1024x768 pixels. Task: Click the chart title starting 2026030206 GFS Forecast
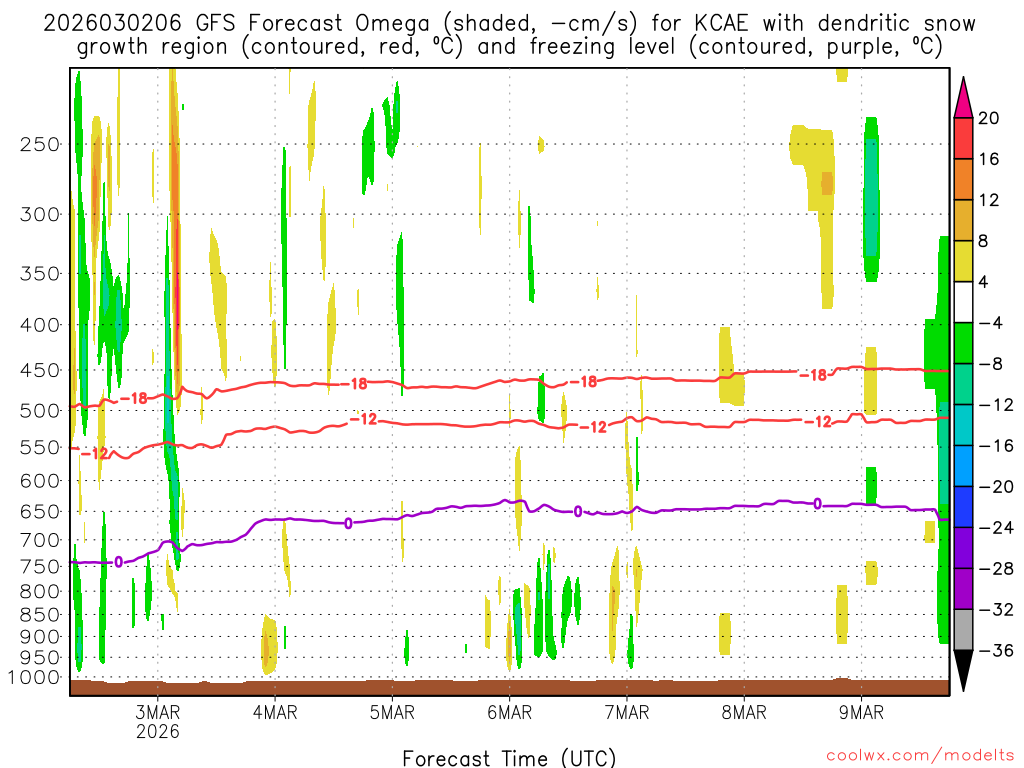[x=509, y=35]
